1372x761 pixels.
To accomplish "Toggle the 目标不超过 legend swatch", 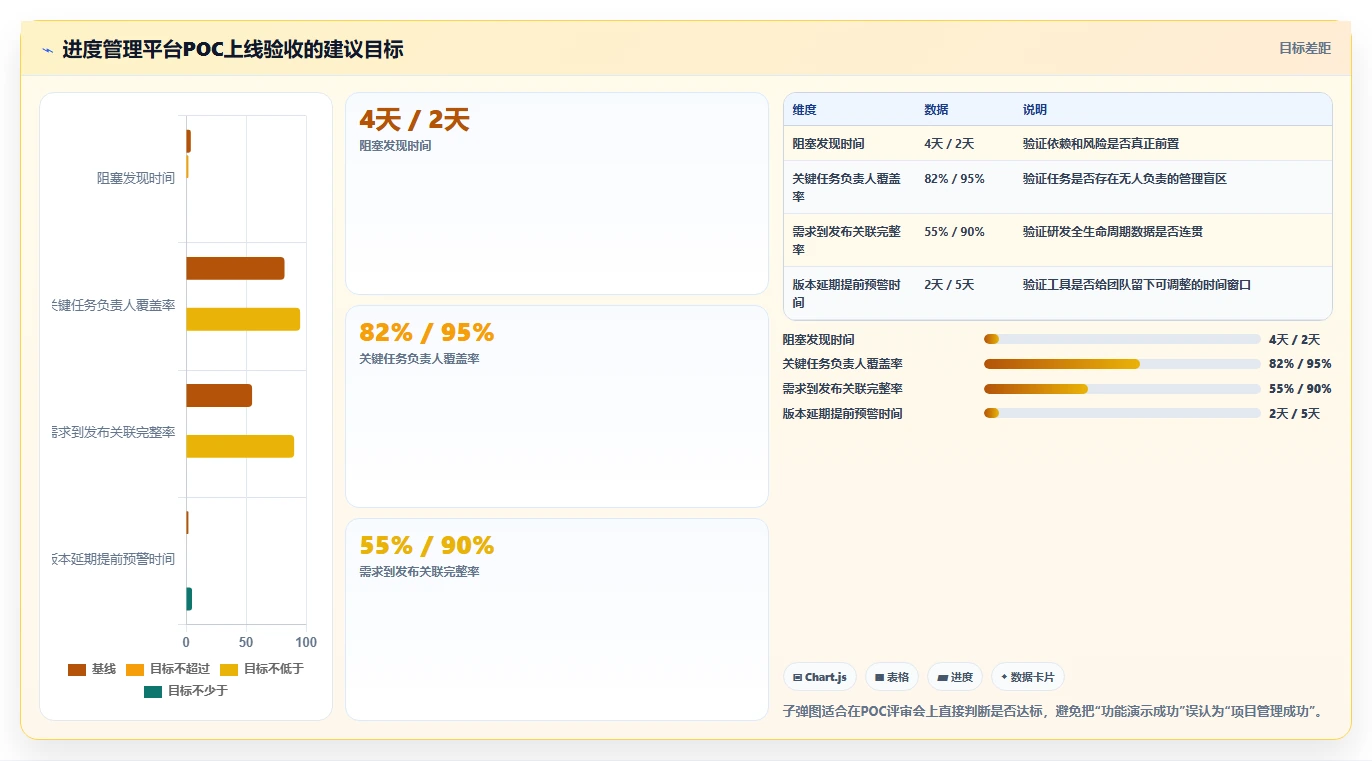I will coord(135,669).
